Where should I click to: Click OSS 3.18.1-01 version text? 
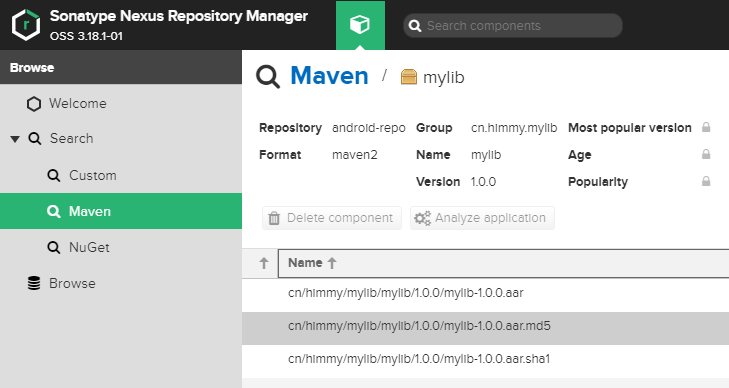click(x=86, y=36)
